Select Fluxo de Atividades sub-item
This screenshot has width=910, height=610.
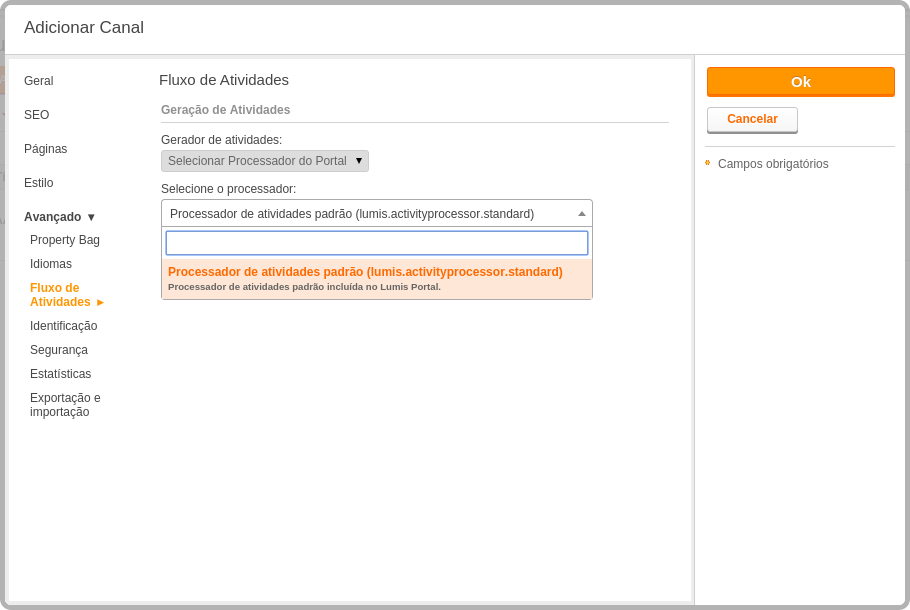point(66,295)
